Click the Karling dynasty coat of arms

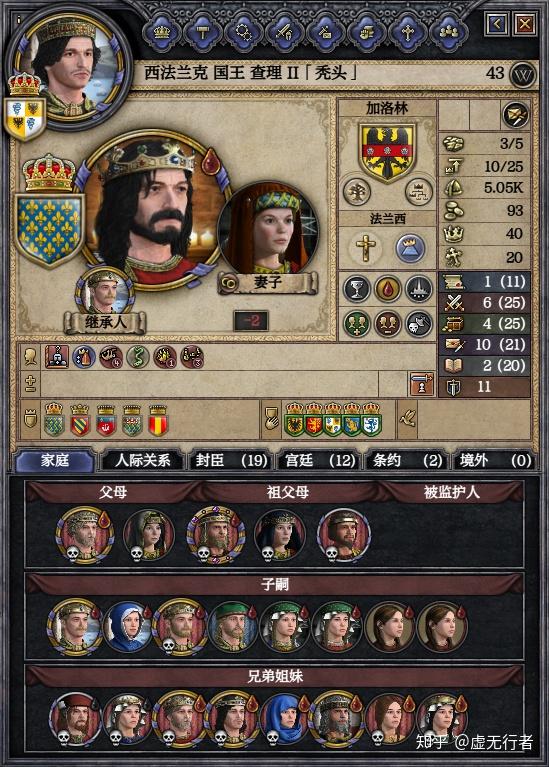(x=387, y=151)
